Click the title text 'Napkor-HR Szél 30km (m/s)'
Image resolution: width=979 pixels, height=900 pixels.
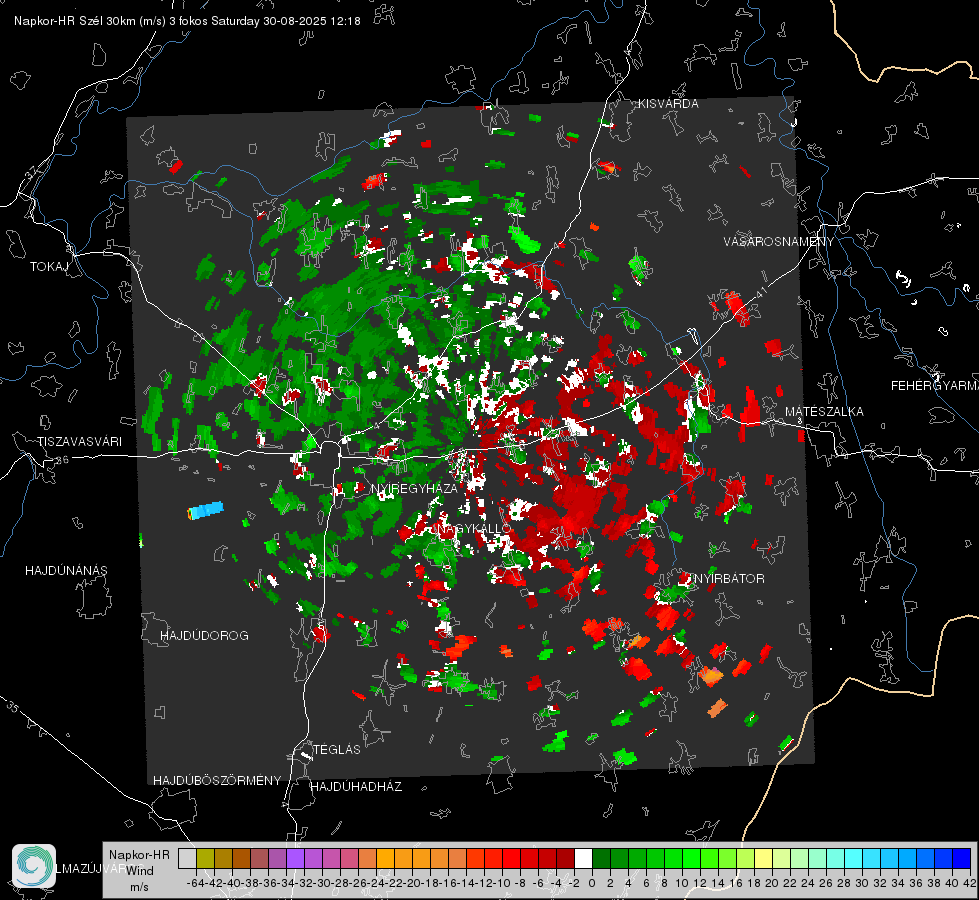pyautogui.click(x=90, y=21)
